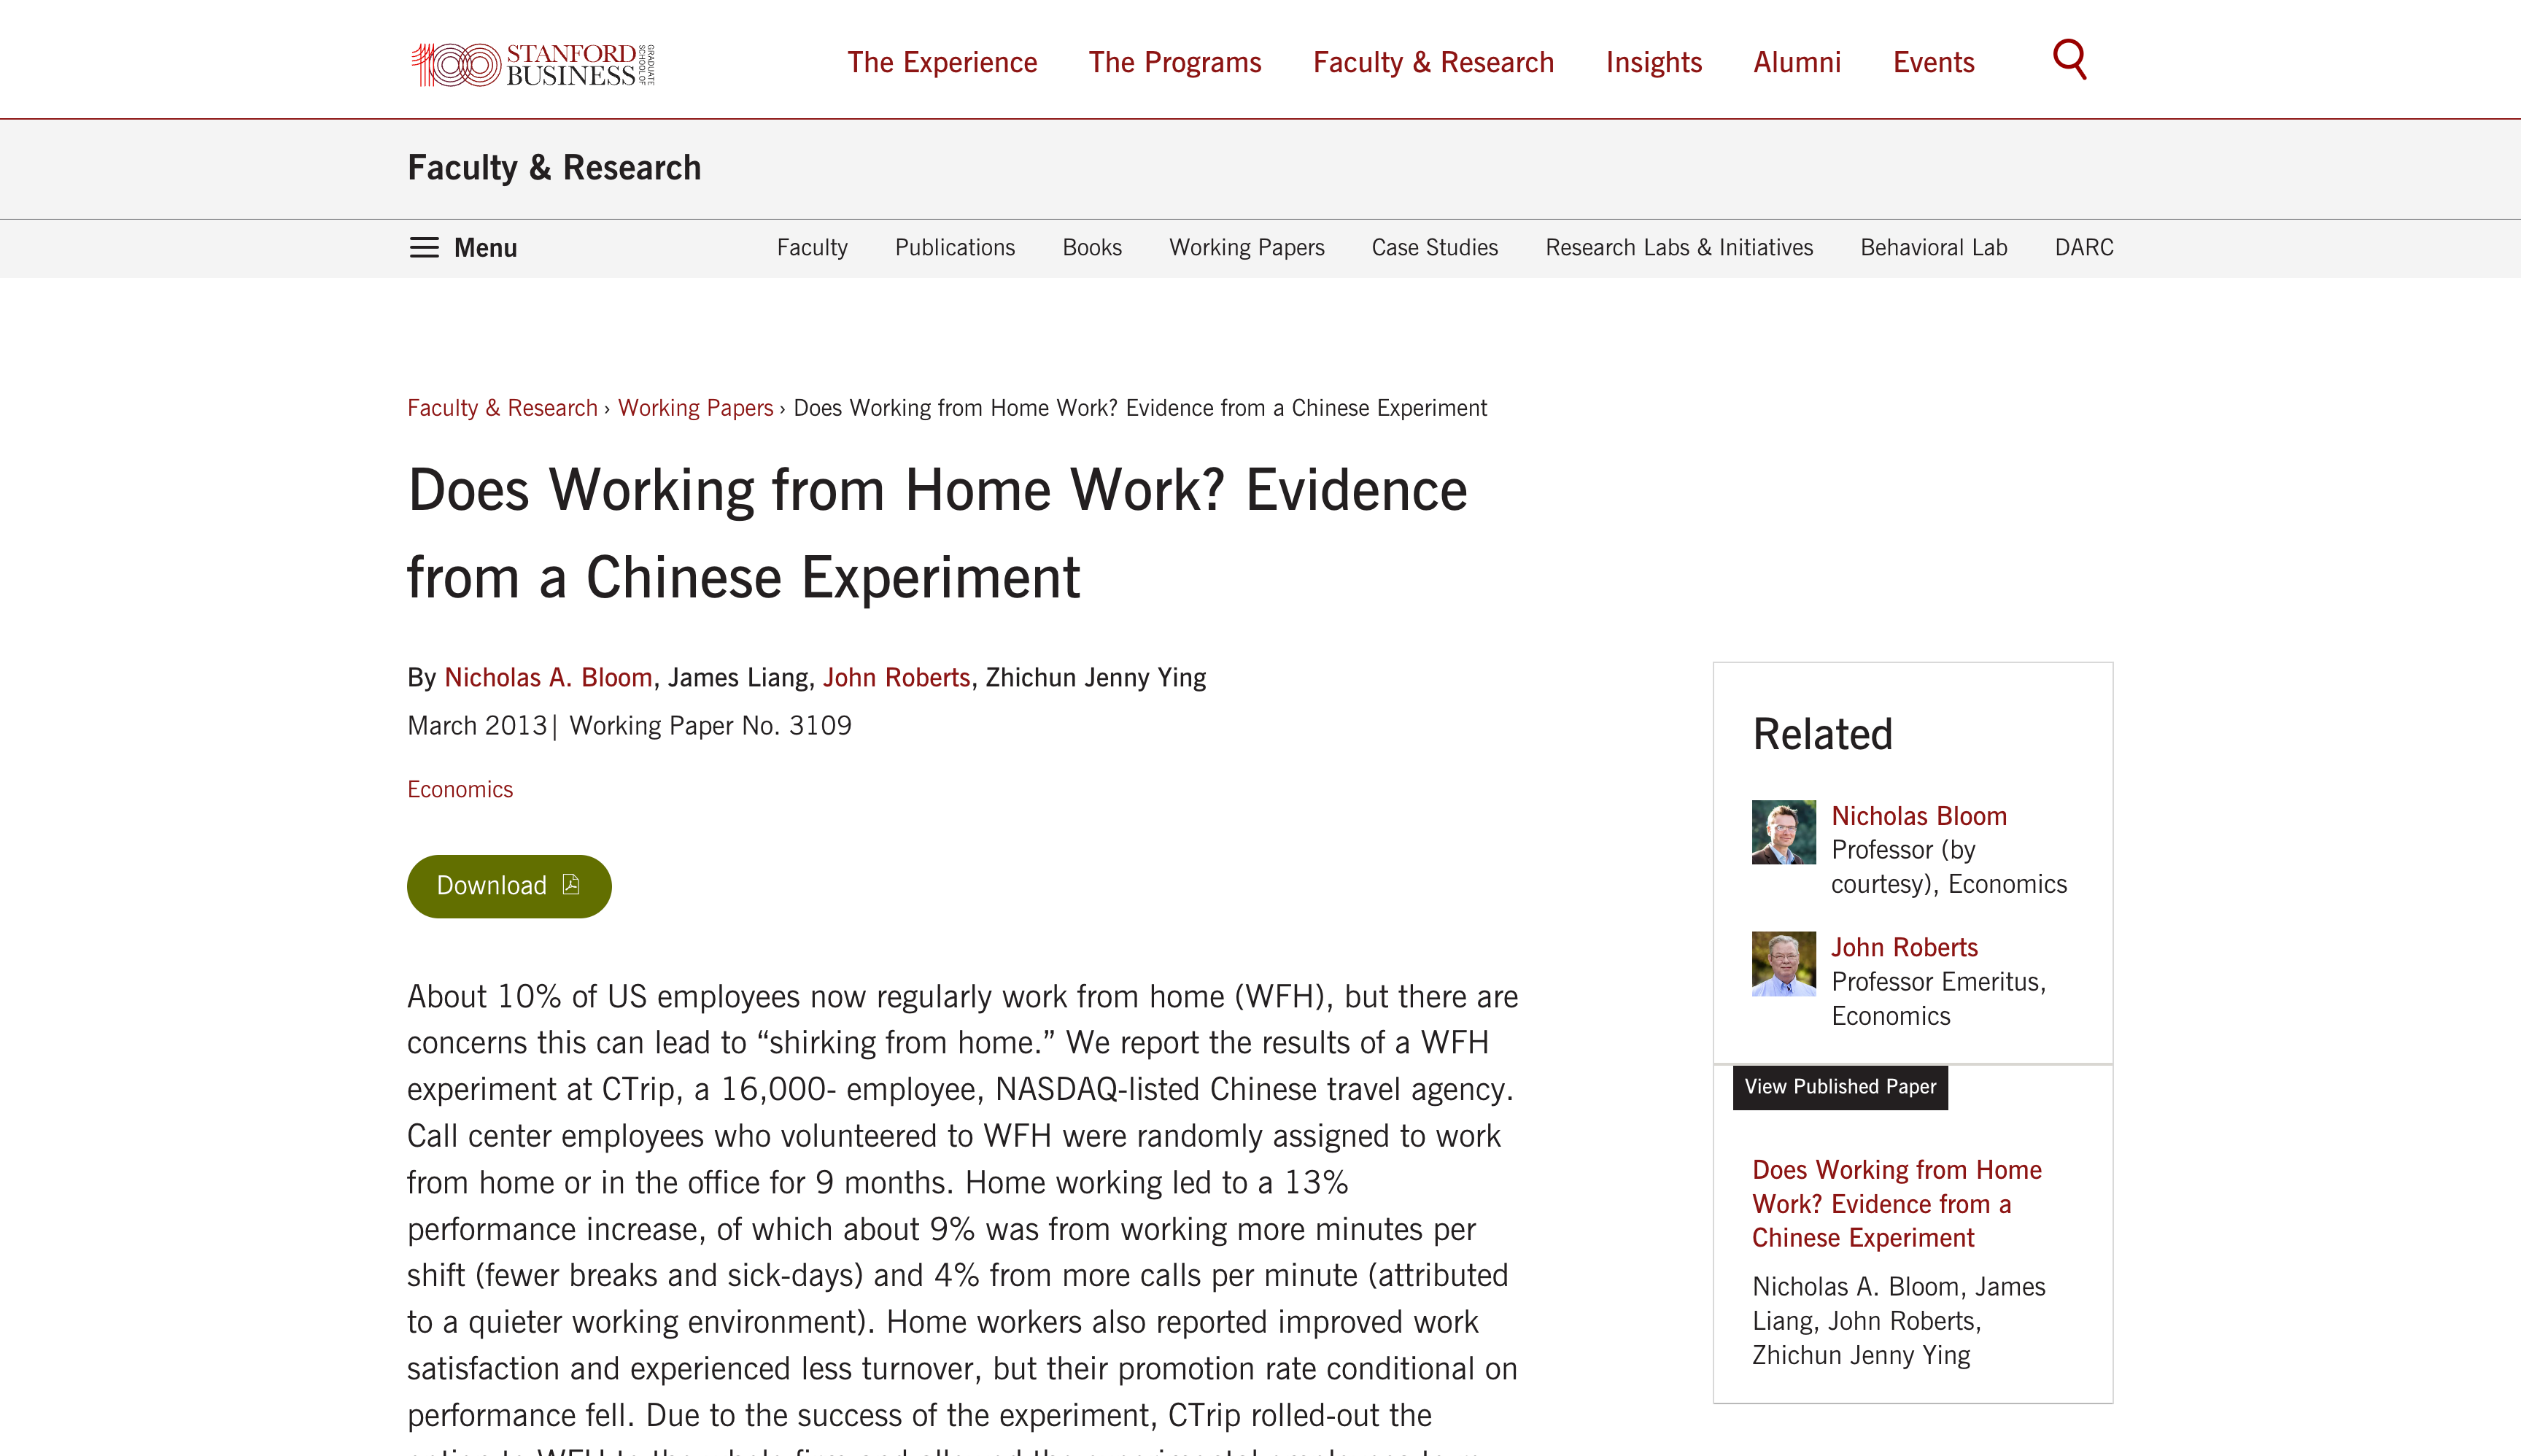Image resolution: width=2521 pixels, height=1456 pixels.
Task: Go to the Alumni section
Action: (1796, 62)
